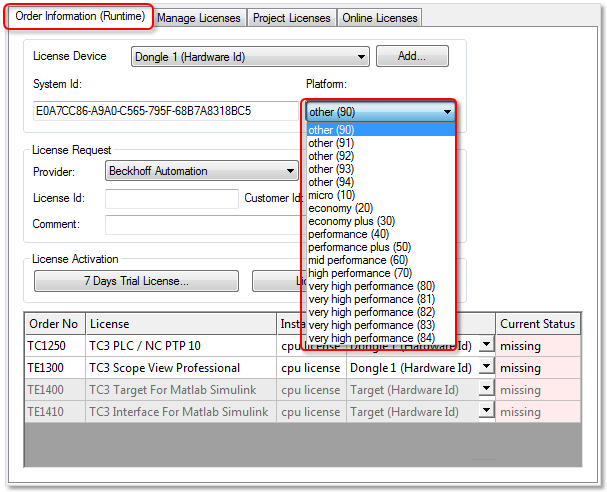Select TC3 Interface For Matlab Simulink cell

(181, 411)
